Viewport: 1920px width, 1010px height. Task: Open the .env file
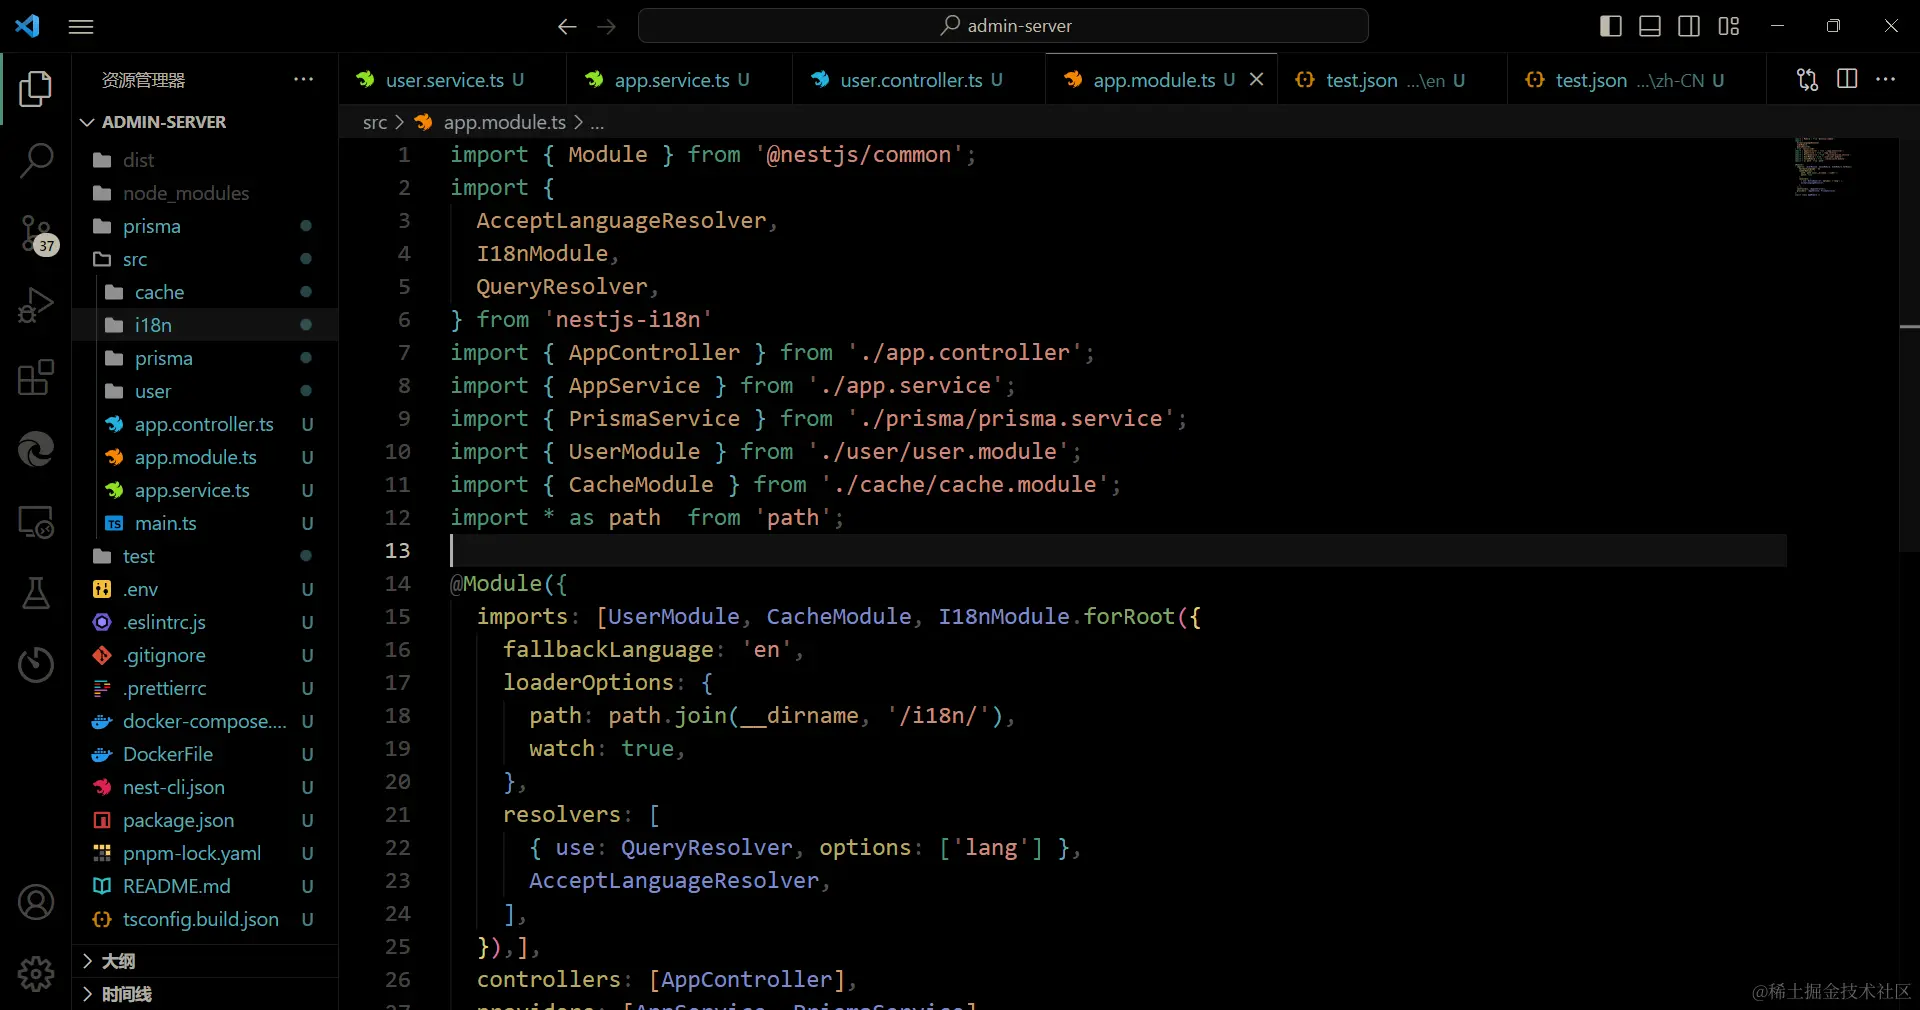[205, 589]
